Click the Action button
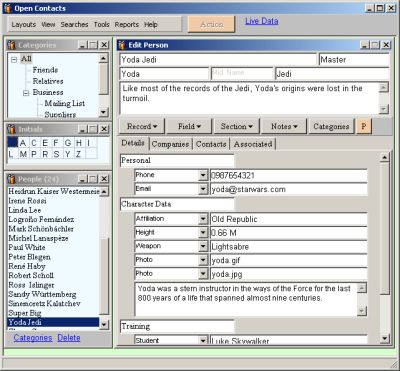The height and width of the screenshot is (371, 400). pyautogui.click(x=212, y=24)
